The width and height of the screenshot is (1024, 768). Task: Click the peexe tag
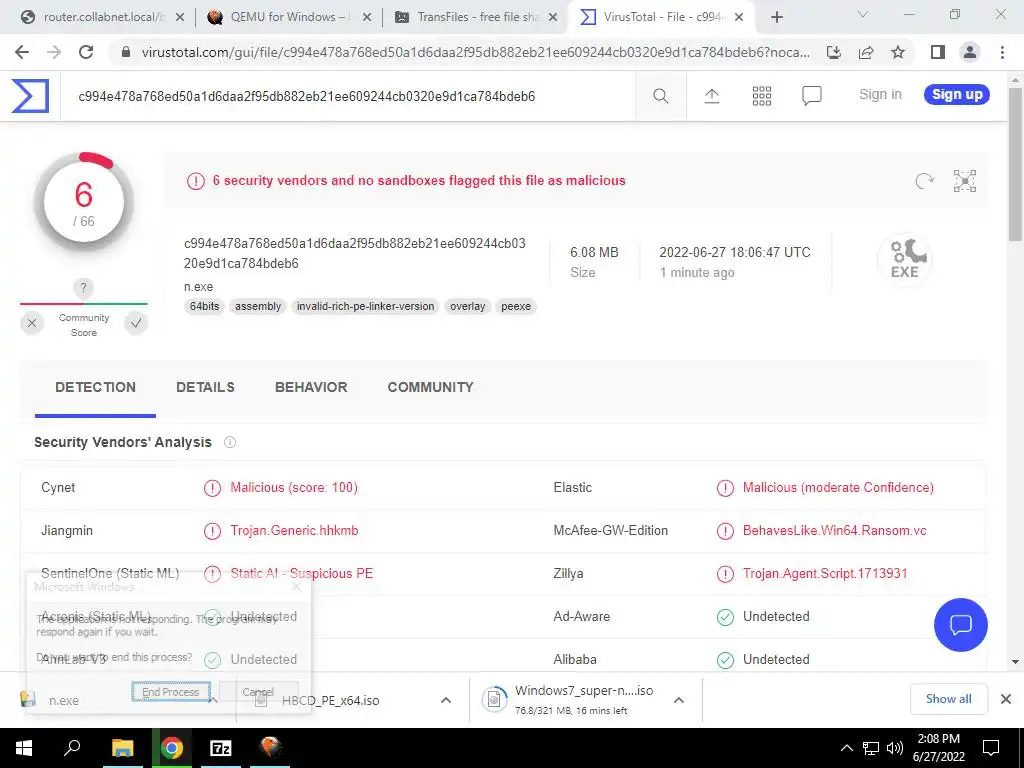pyautogui.click(x=516, y=306)
